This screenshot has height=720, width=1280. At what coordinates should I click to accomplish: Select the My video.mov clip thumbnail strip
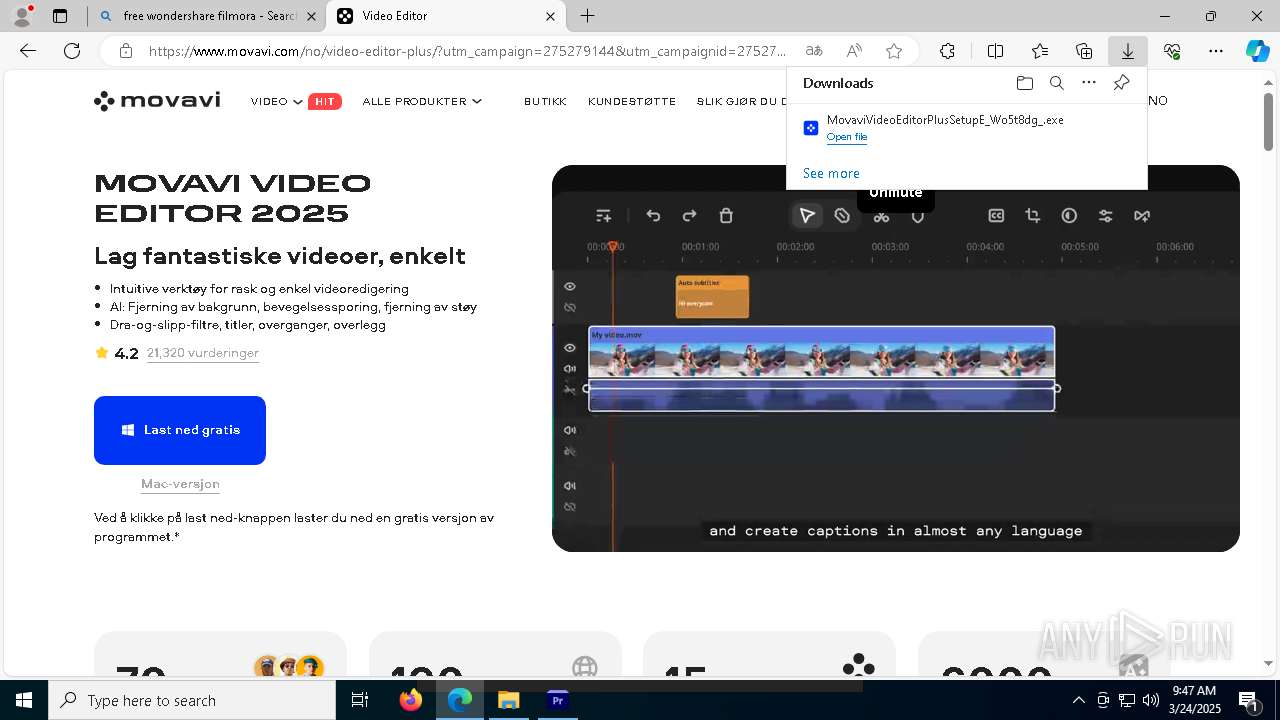coord(822,359)
